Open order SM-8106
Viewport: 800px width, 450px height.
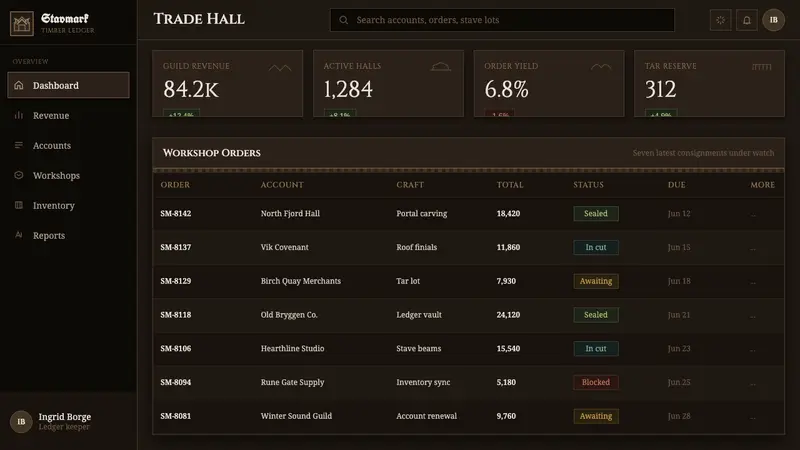pyautogui.click(x=176, y=348)
